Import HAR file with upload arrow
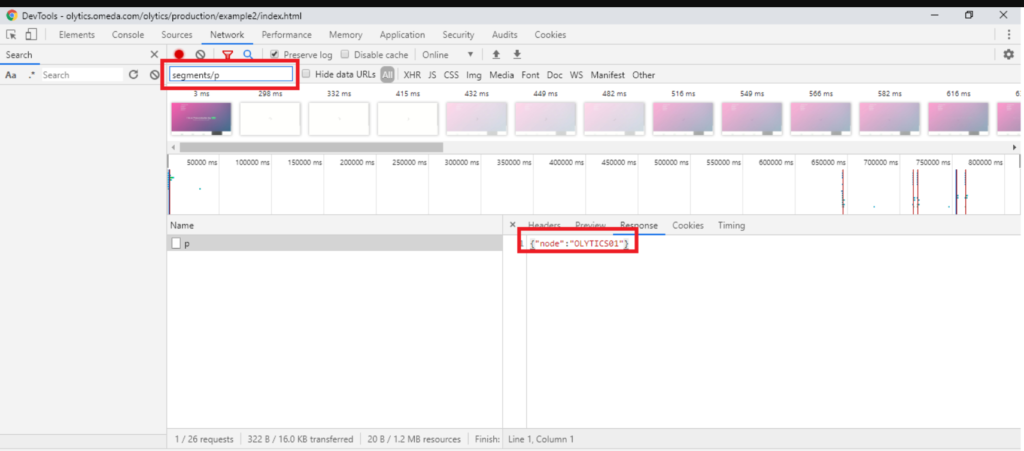Image resolution: width=1024 pixels, height=451 pixels. 496,55
